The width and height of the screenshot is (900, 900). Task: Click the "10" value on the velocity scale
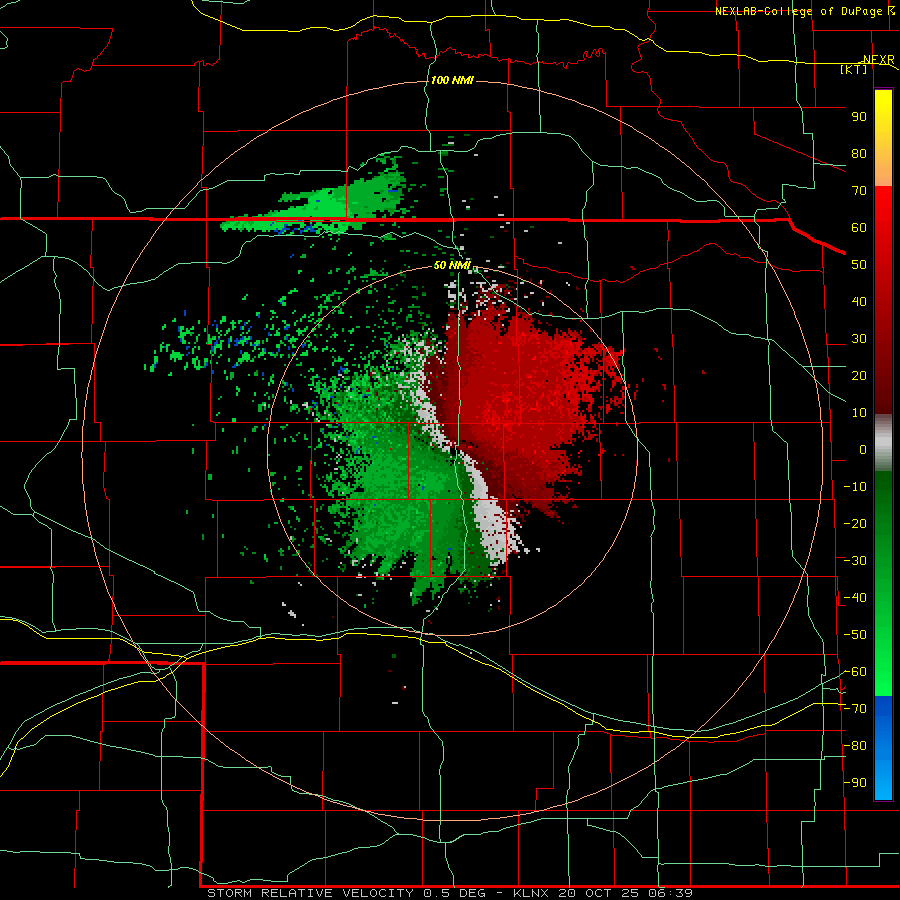pyautogui.click(x=859, y=413)
